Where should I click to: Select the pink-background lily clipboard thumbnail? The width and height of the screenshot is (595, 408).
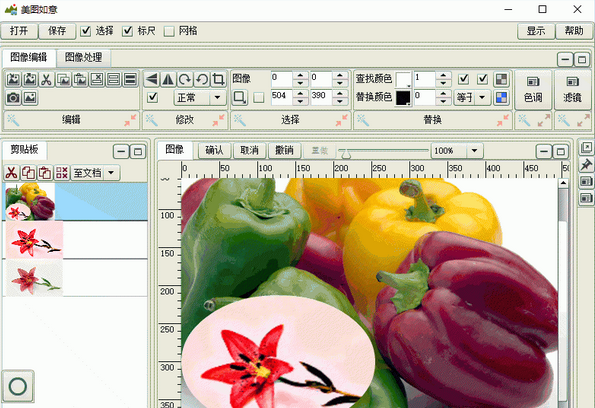click(34, 240)
